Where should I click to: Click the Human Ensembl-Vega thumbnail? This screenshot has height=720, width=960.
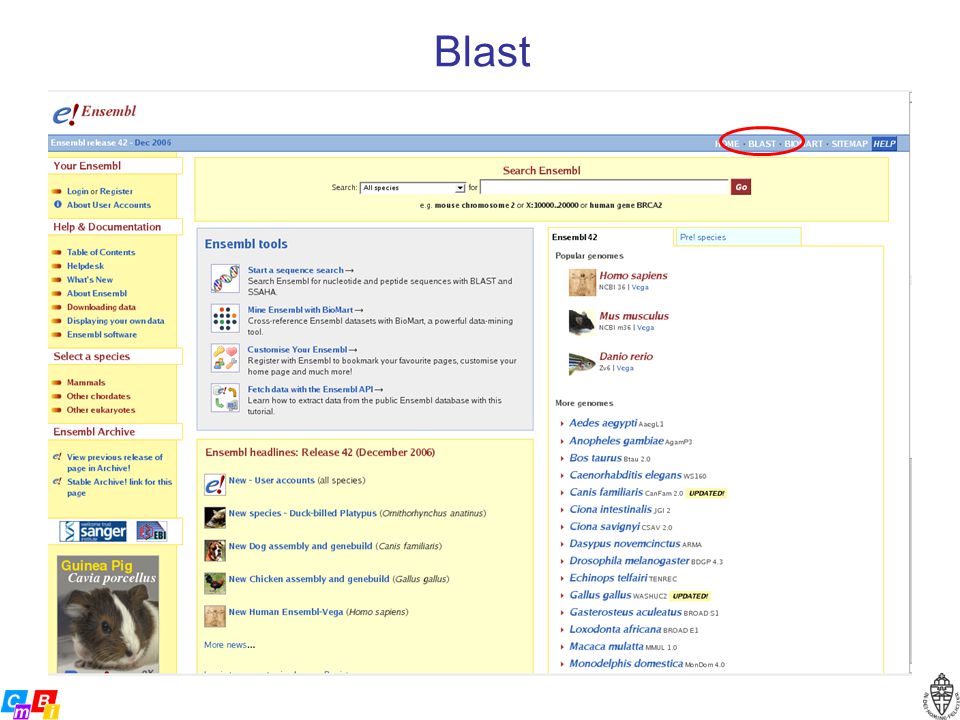(x=215, y=616)
